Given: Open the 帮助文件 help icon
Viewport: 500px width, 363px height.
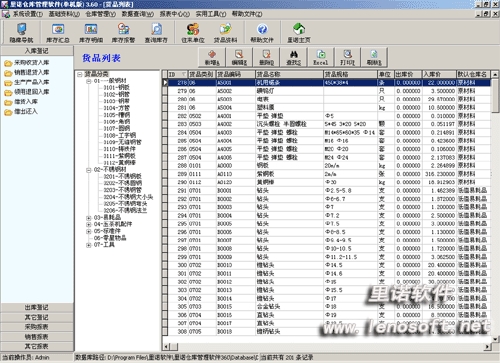Looking at the screenshot, I should click(x=262, y=32).
